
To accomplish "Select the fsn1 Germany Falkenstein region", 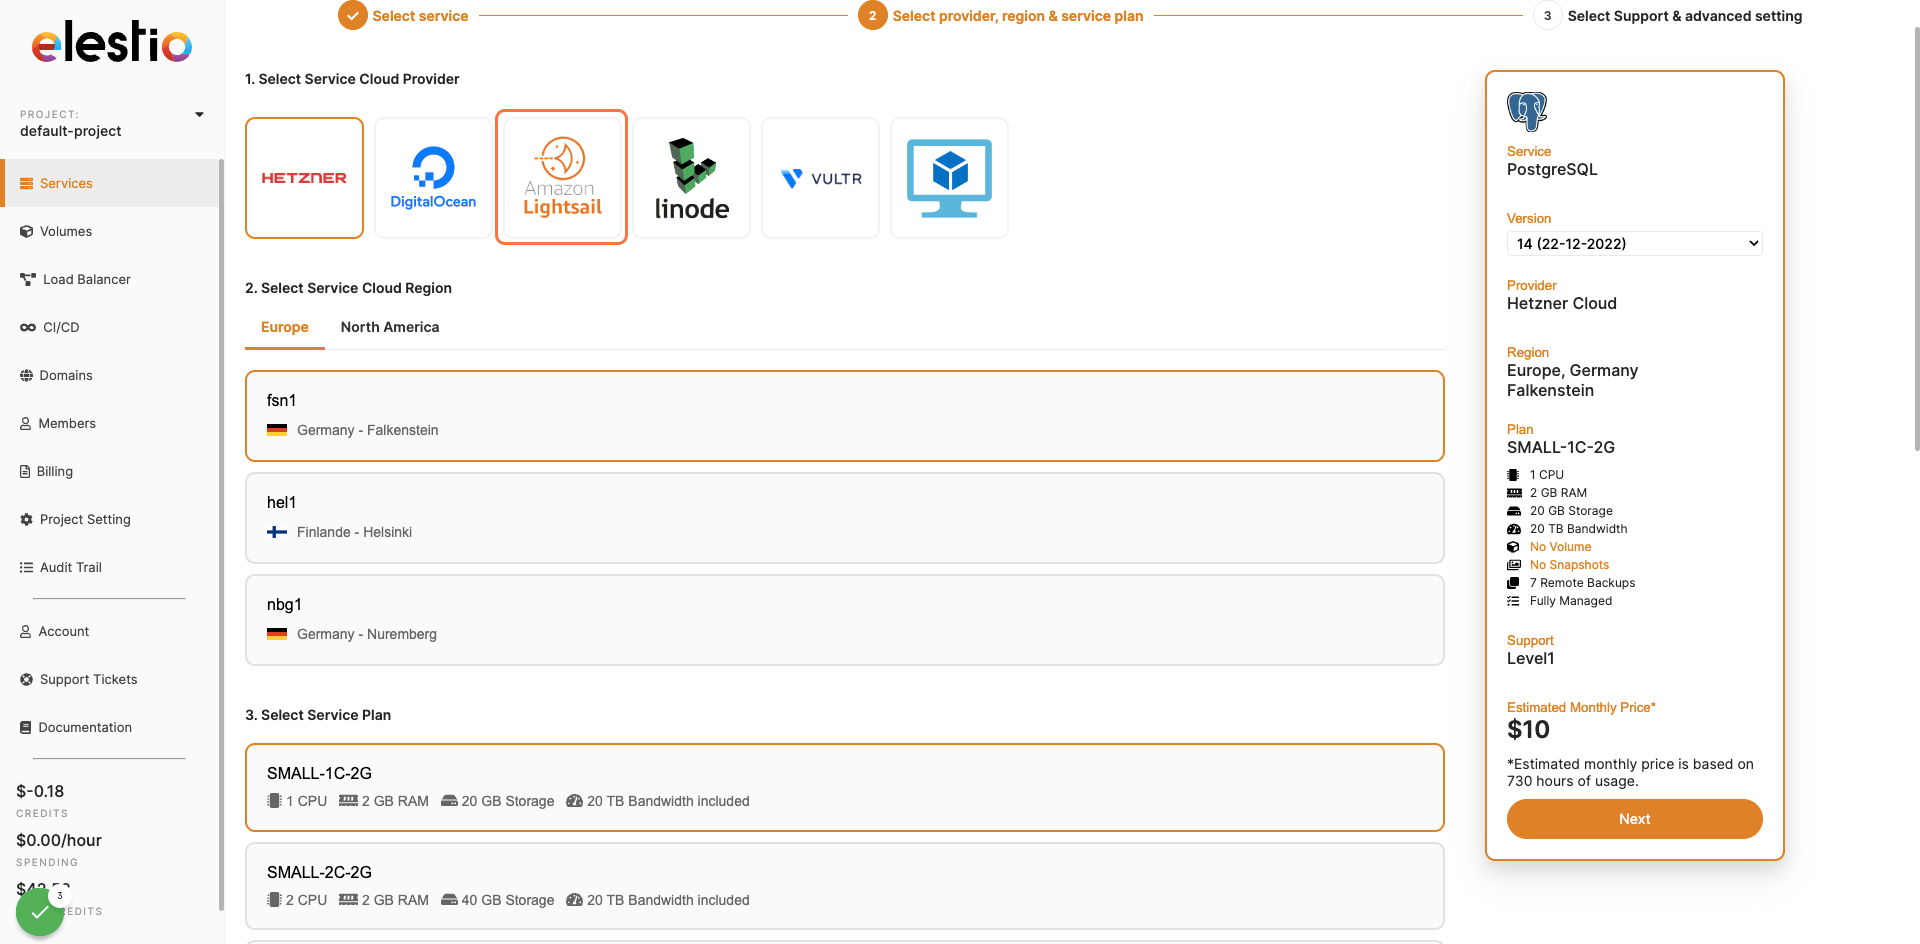I will [844, 415].
